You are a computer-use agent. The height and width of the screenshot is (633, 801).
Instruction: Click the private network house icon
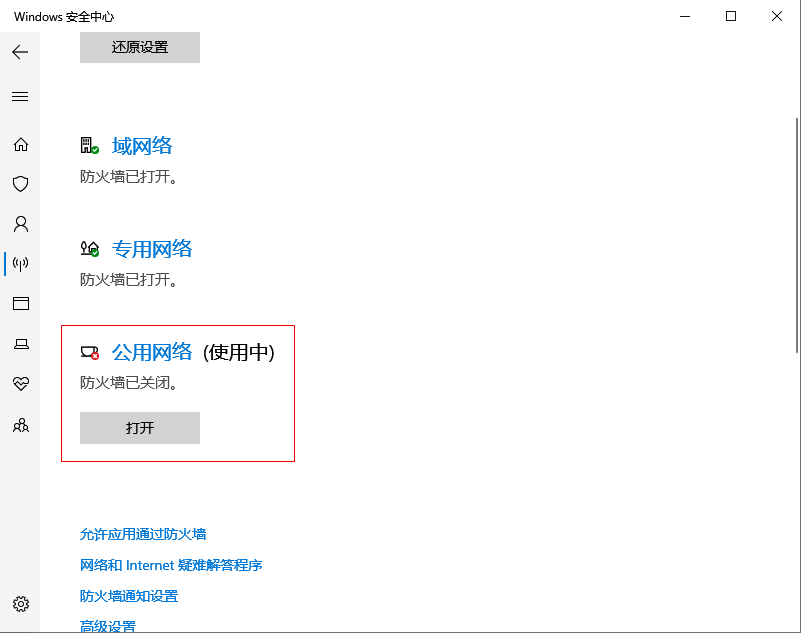89,249
